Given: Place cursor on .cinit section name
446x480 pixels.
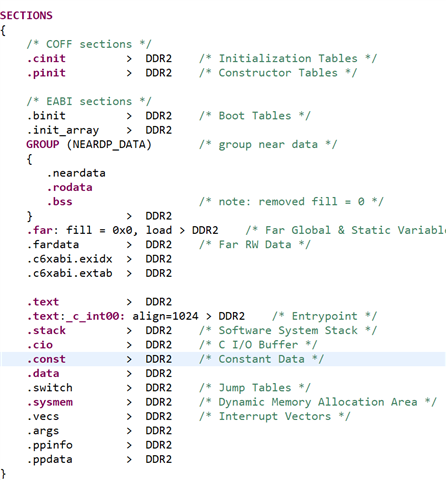Looking at the screenshot, I should click(x=46, y=58).
